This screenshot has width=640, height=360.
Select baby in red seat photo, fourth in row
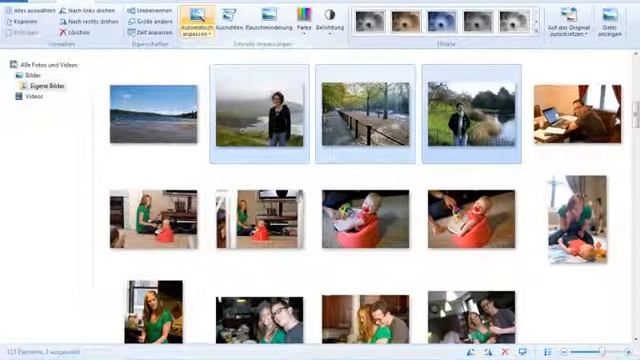[x=471, y=219]
